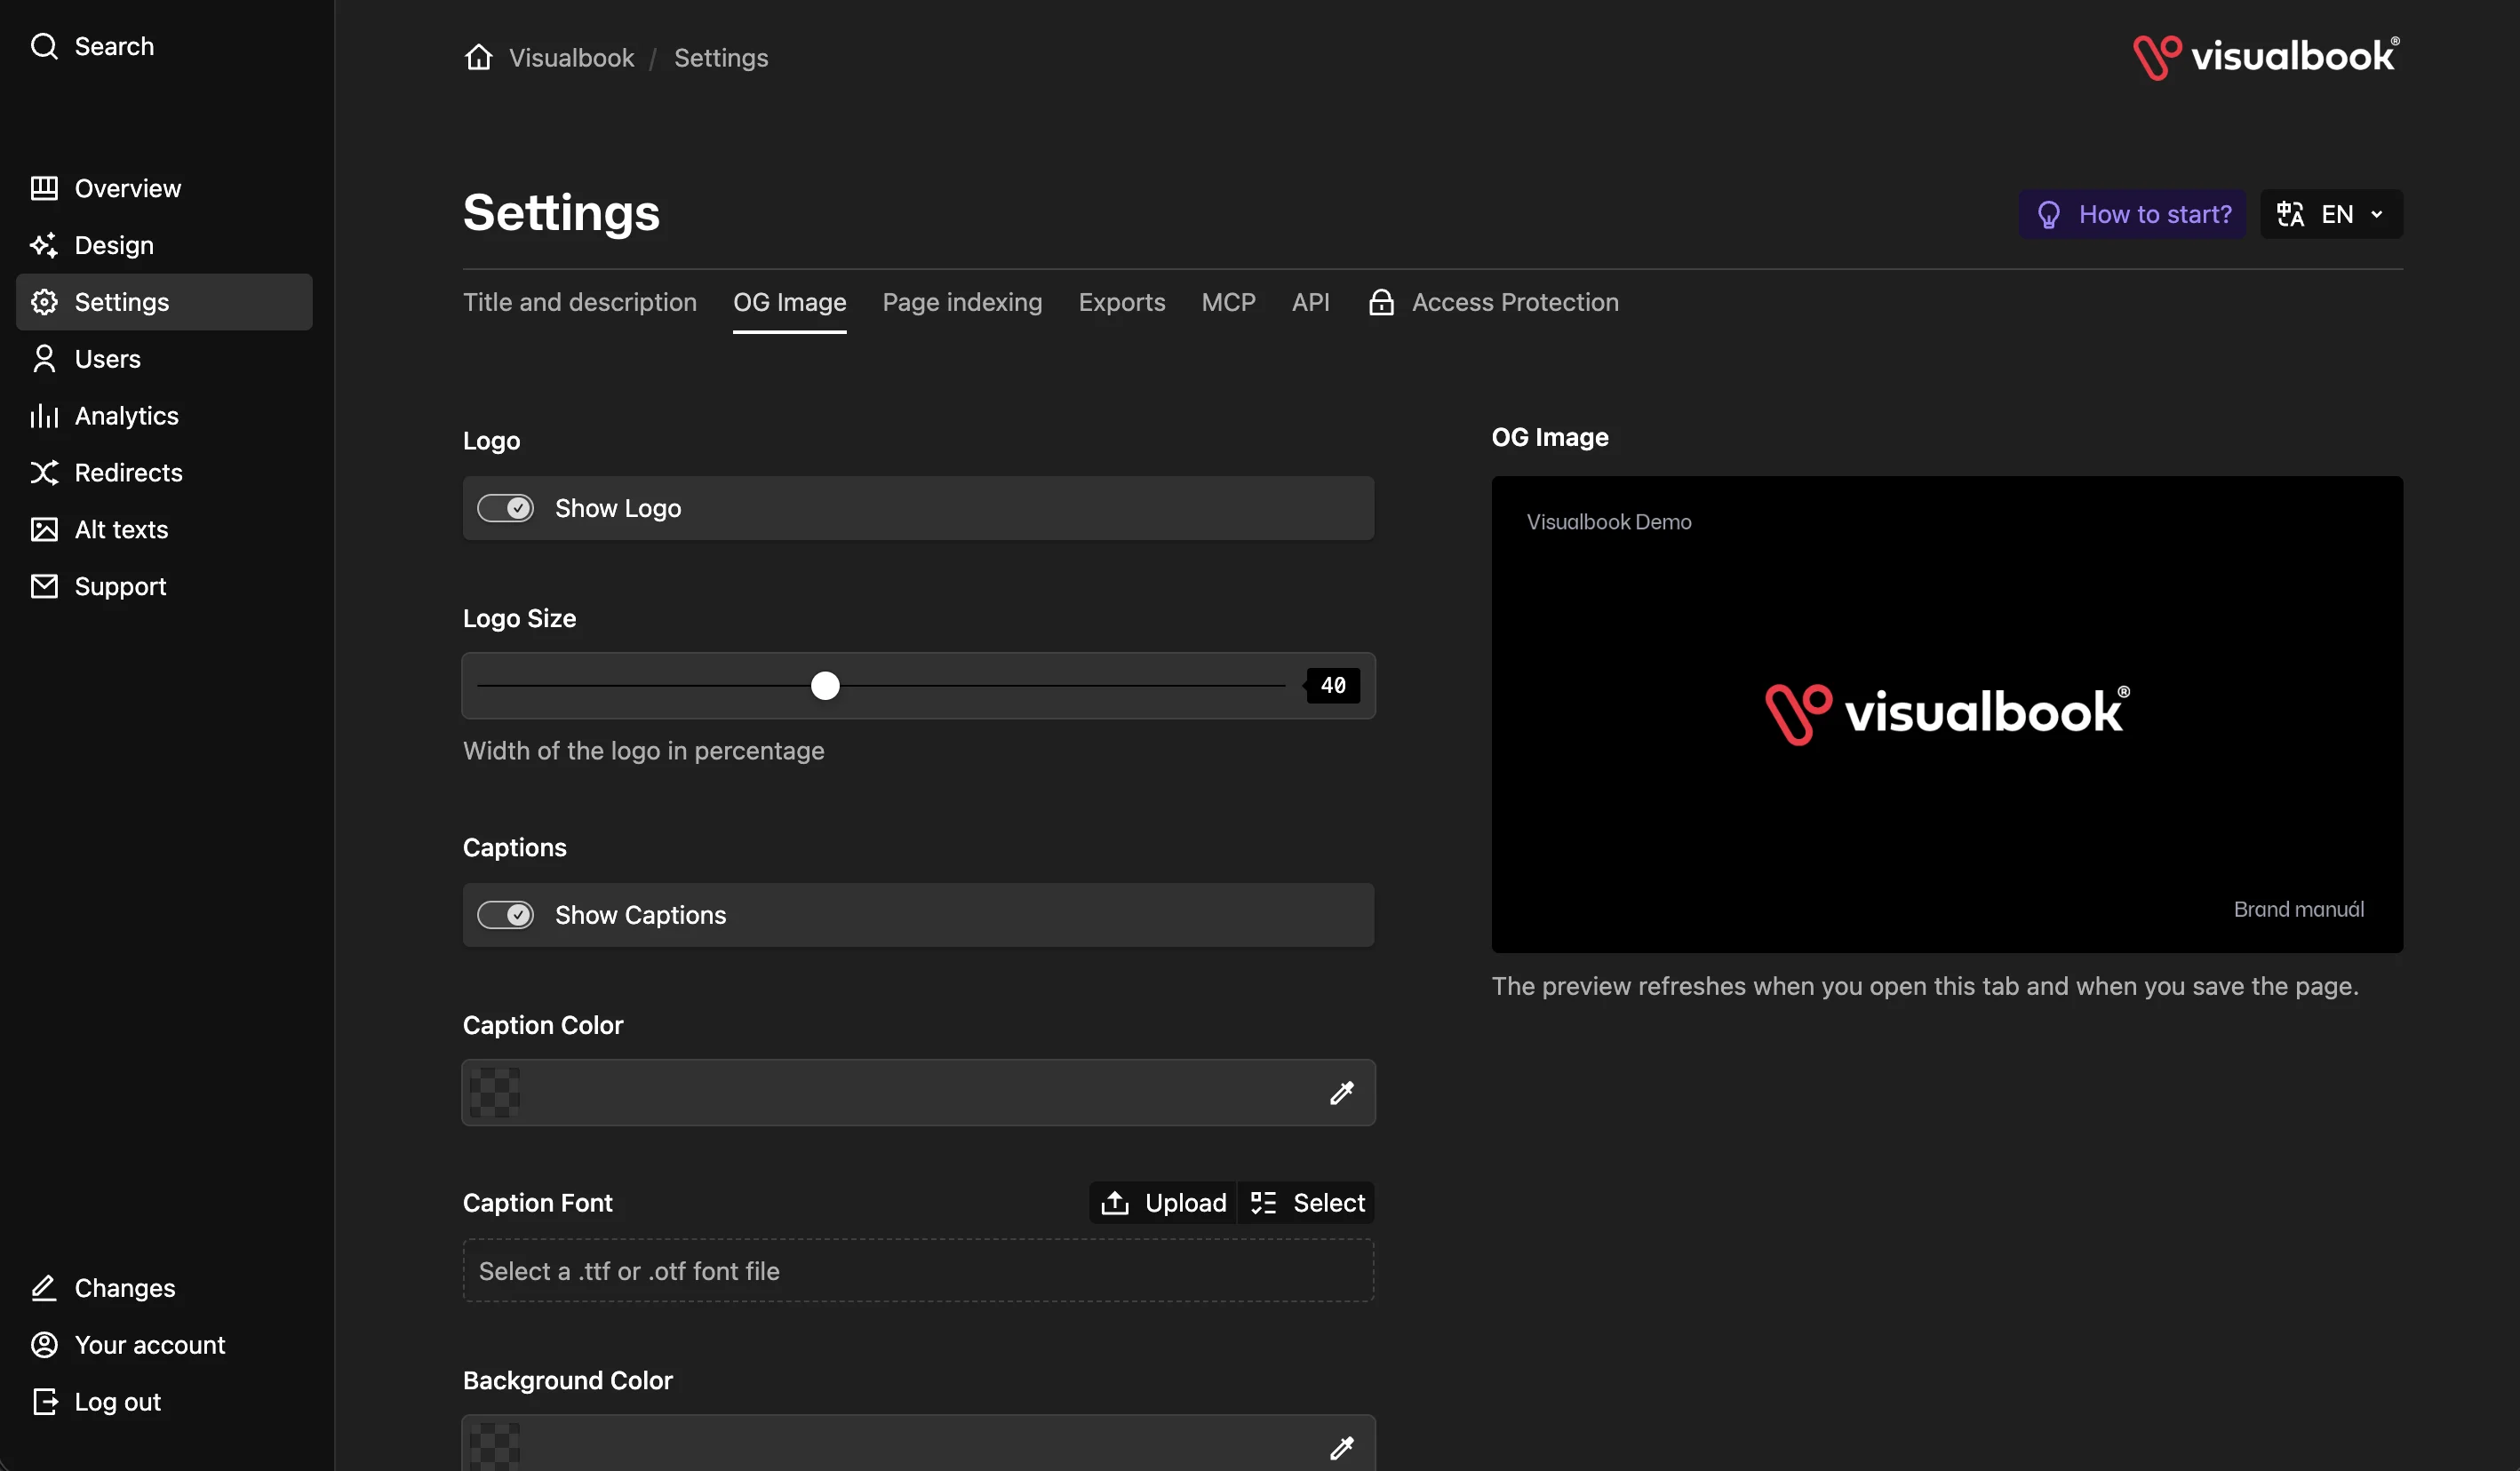
Task: Click the Log out door icon
Action: pyautogui.click(x=44, y=1402)
